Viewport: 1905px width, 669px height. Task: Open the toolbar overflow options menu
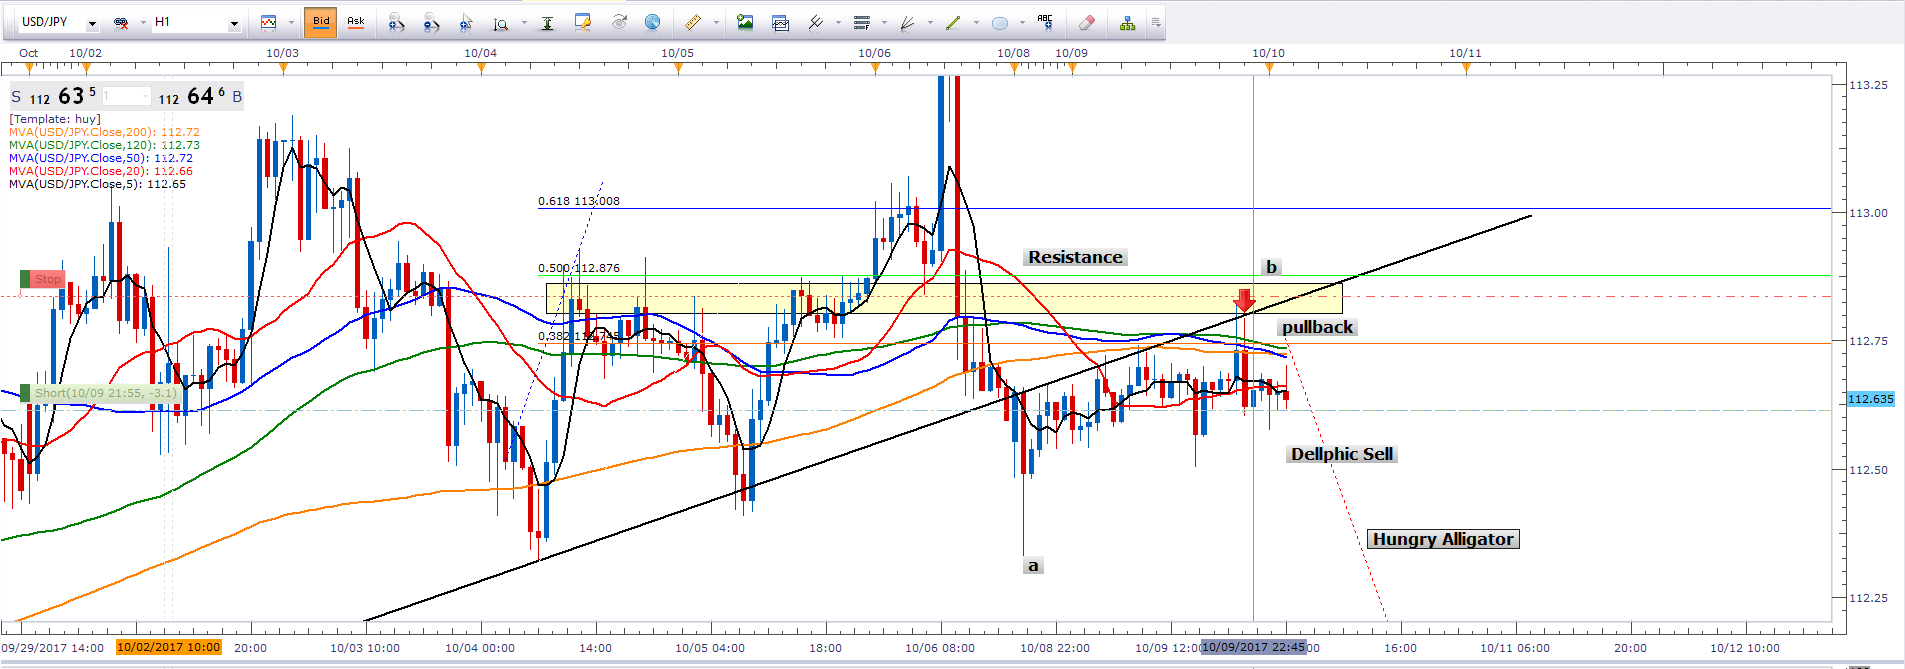tap(1156, 22)
